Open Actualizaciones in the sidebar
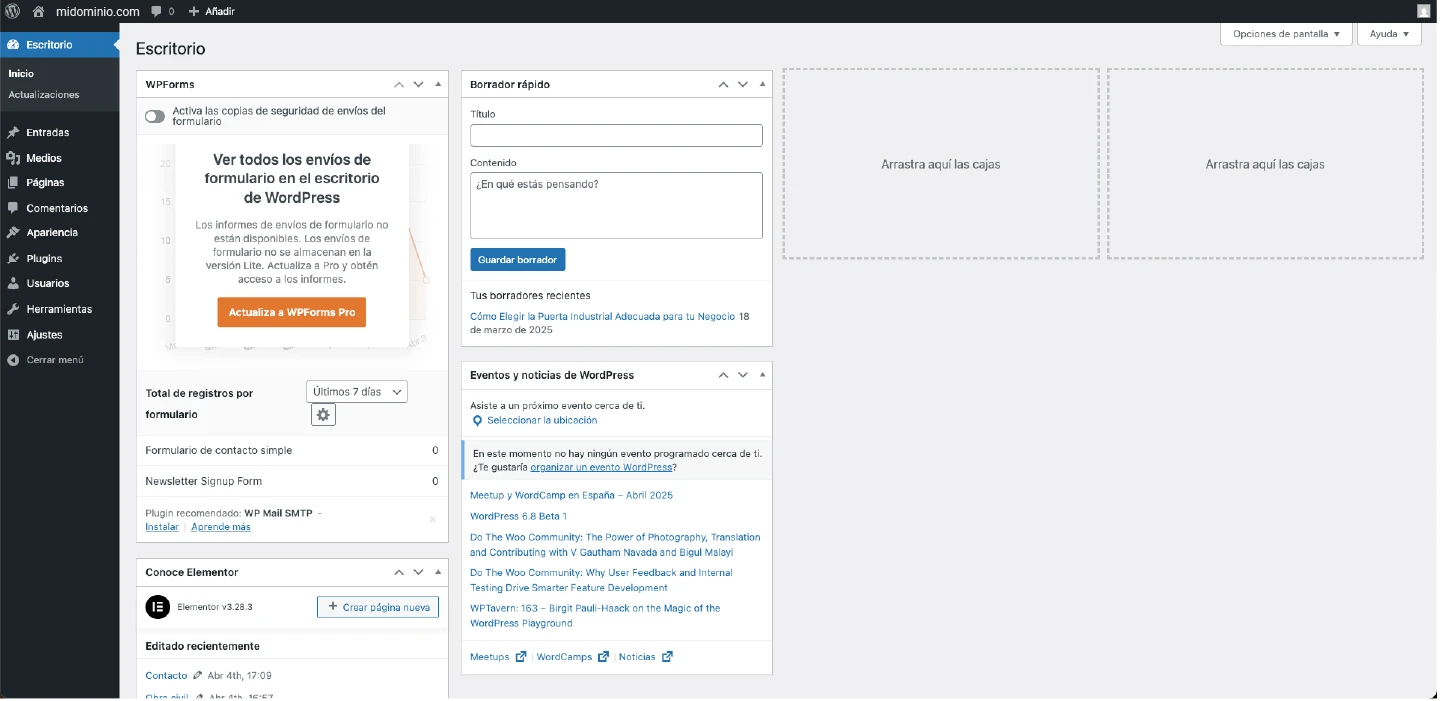The width and height of the screenshot is (1440, 701). [x=44, y=95]
